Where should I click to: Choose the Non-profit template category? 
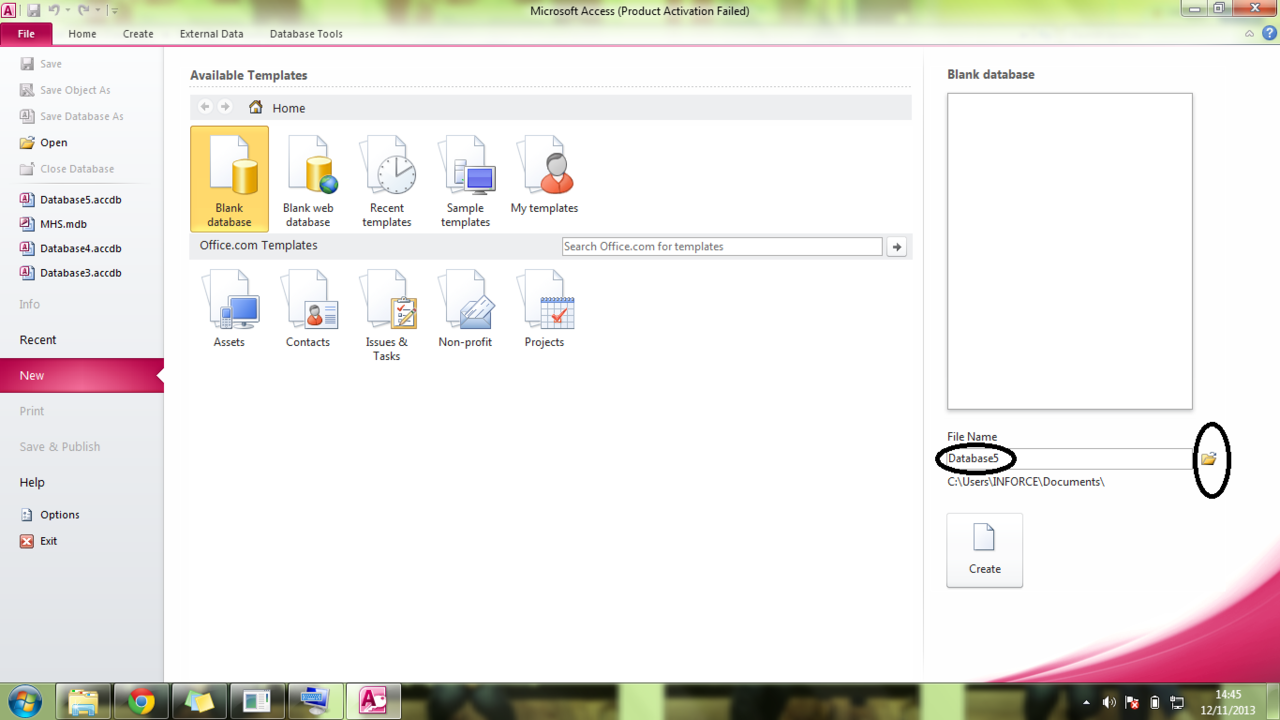pos(466,309)
